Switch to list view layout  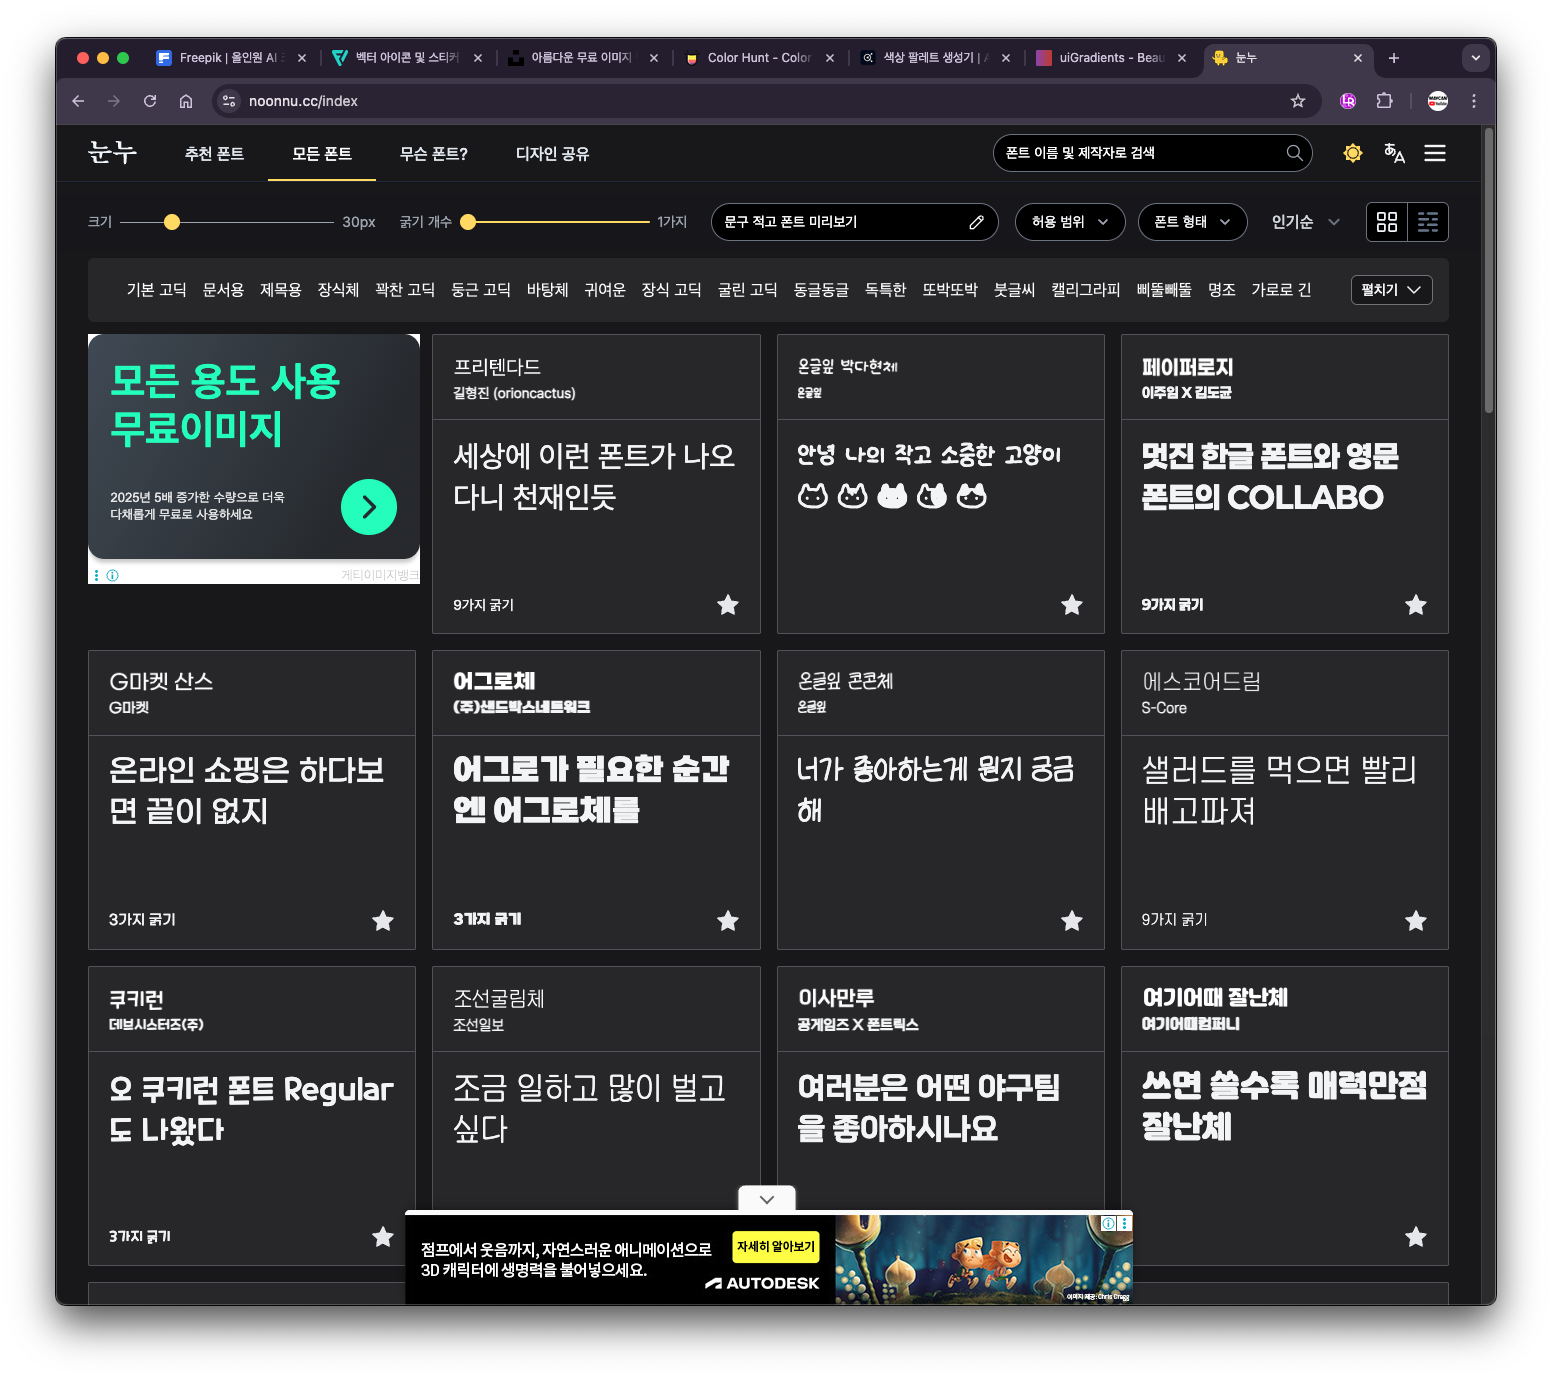pyautogui.click(x=1428, y=222)
